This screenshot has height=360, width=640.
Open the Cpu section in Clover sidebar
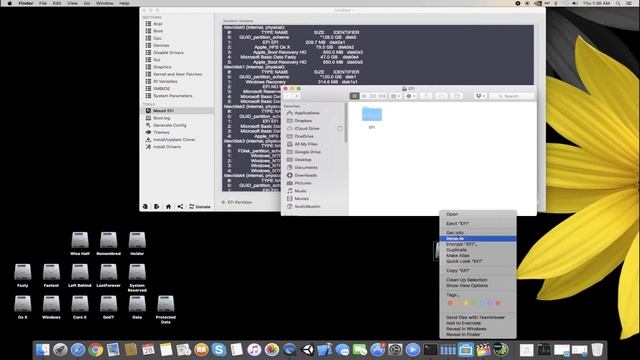[x=157, y=38]
